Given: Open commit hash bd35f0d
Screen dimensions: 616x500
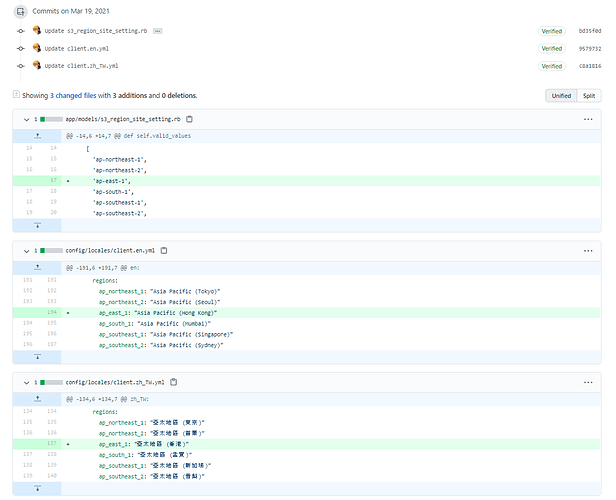Looking at the screenshot, I should tap(590, 31).
